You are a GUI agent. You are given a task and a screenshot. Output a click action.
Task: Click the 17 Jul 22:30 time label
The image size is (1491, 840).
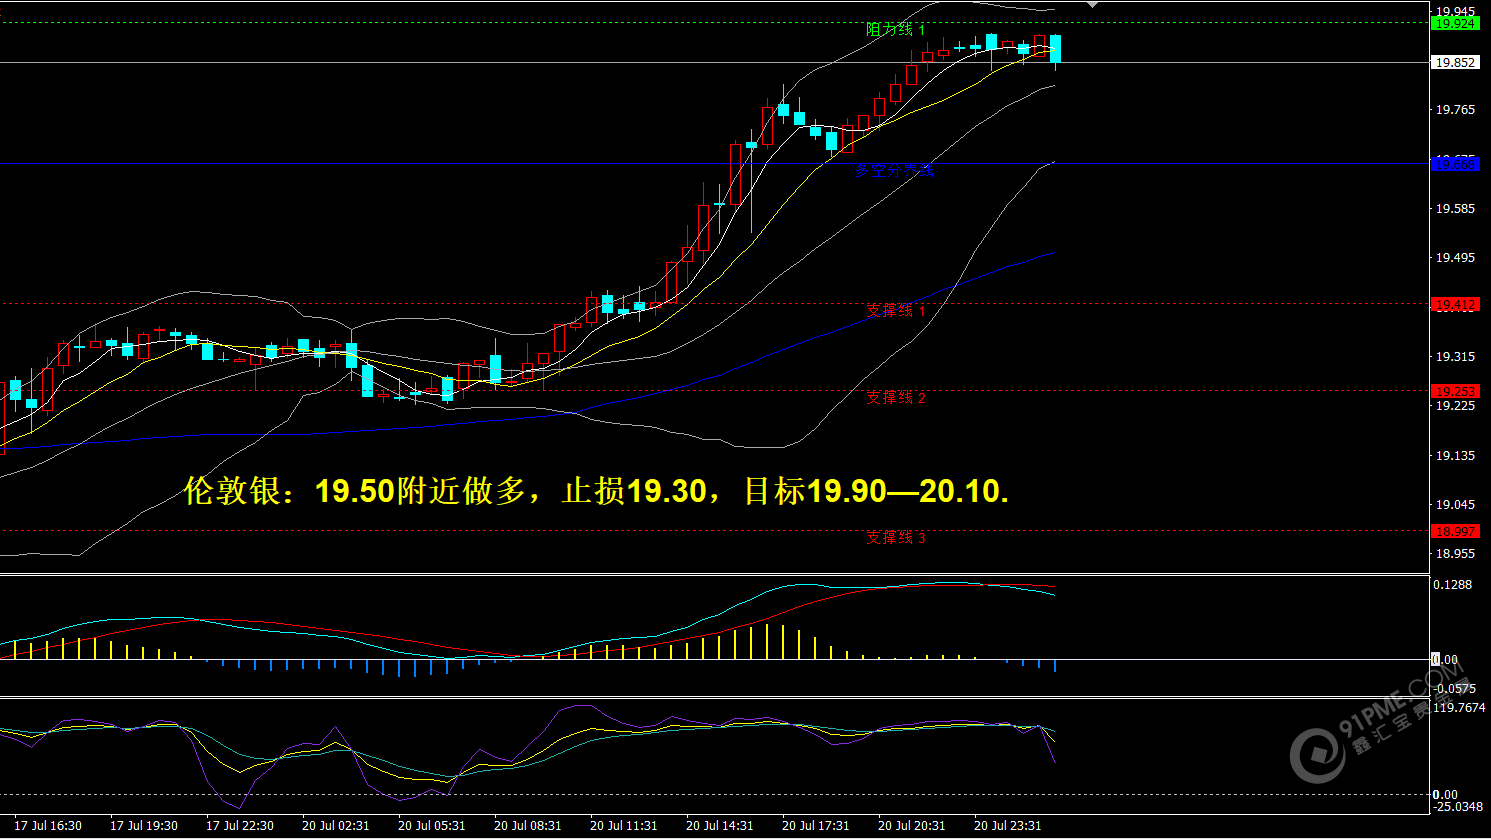(240, 826)
